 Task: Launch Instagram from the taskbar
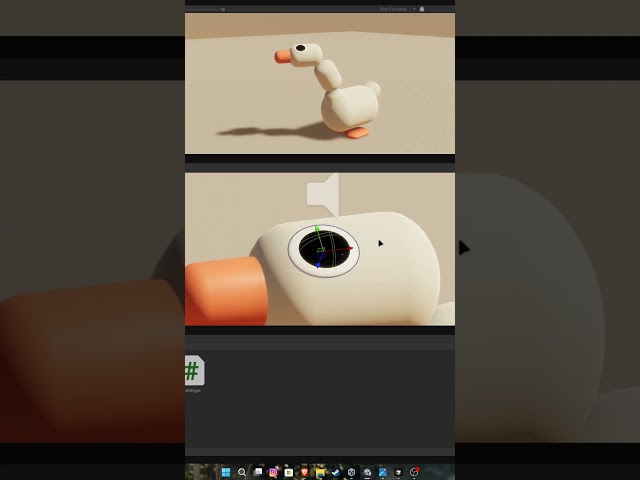273,472
